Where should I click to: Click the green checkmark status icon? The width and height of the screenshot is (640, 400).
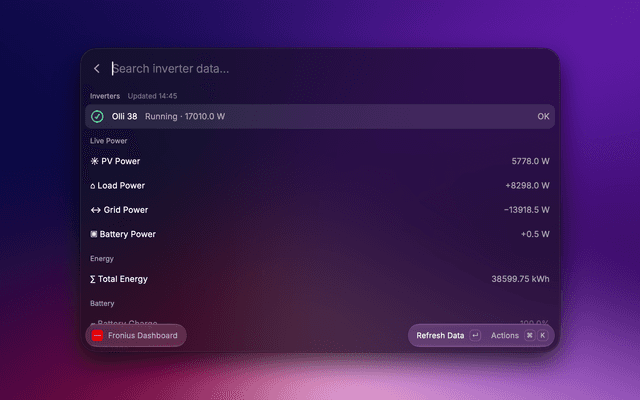pos(97,116)
